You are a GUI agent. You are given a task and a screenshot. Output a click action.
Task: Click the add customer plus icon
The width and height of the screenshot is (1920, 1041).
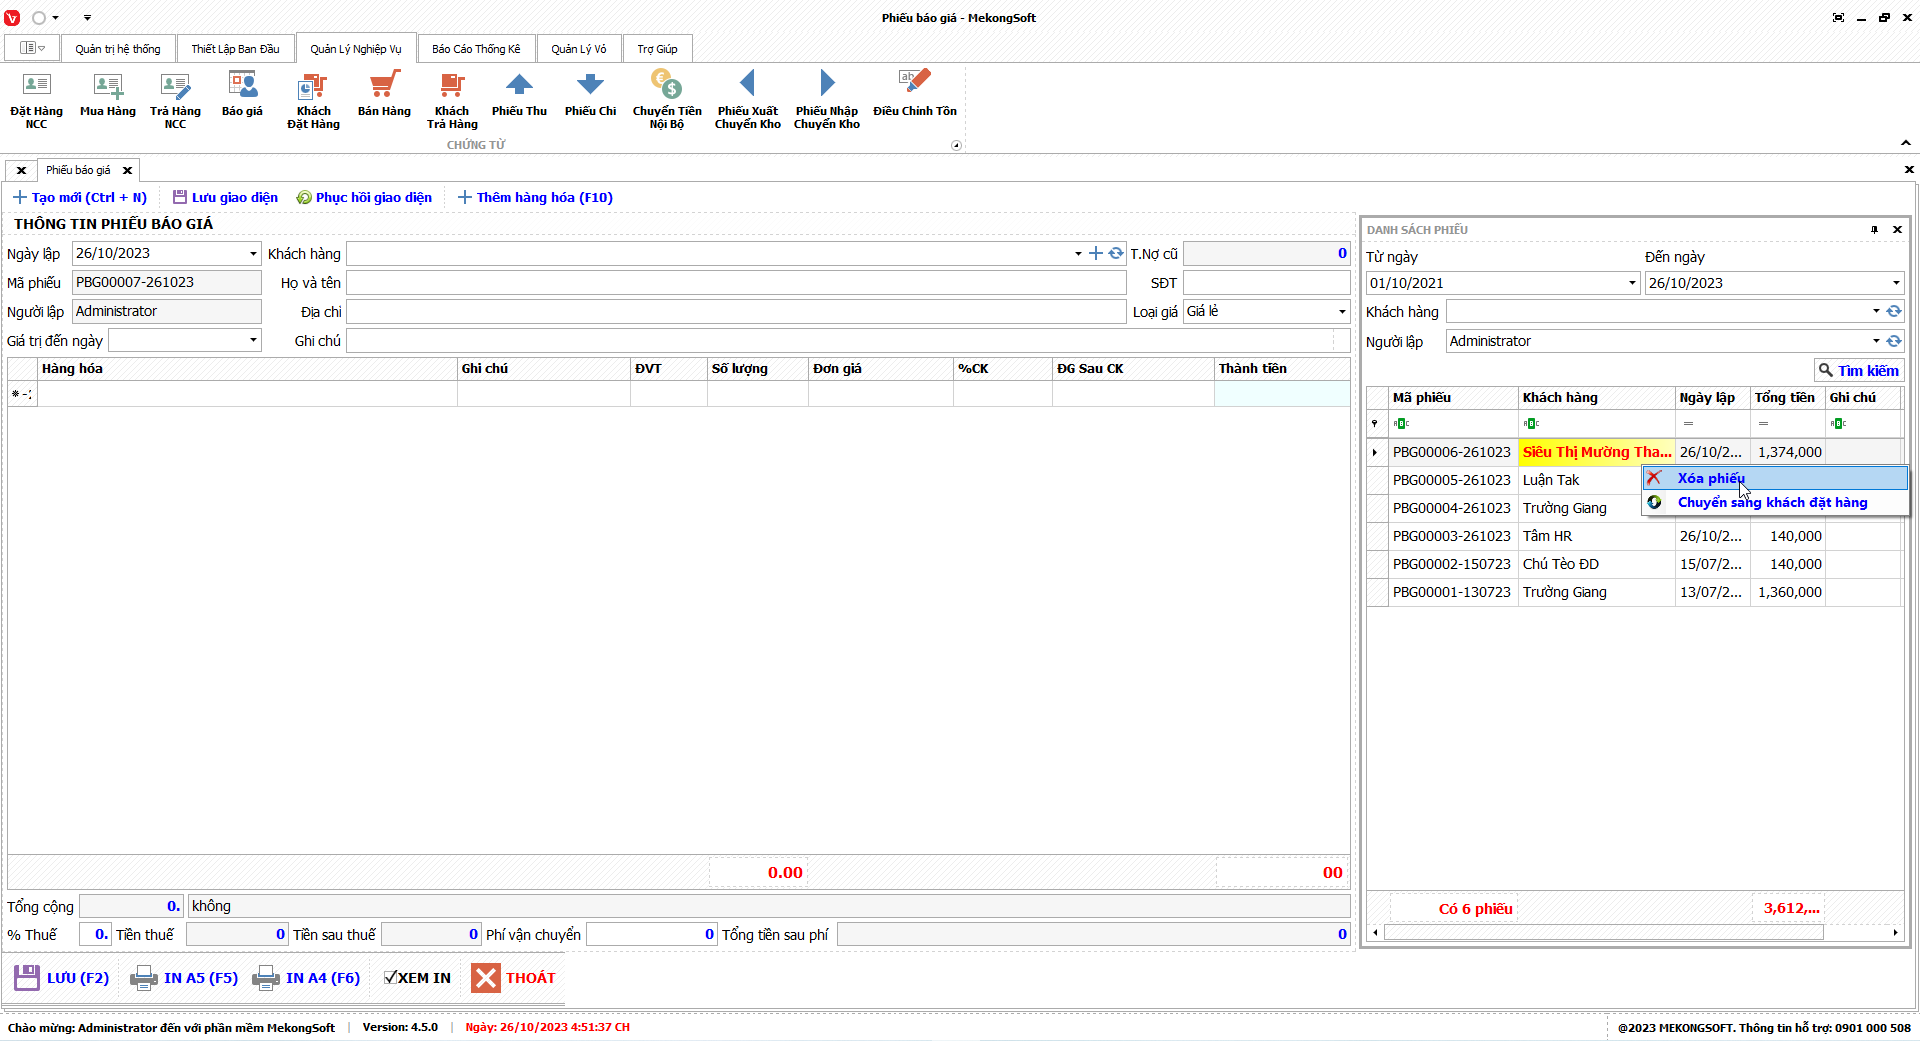1096,254
